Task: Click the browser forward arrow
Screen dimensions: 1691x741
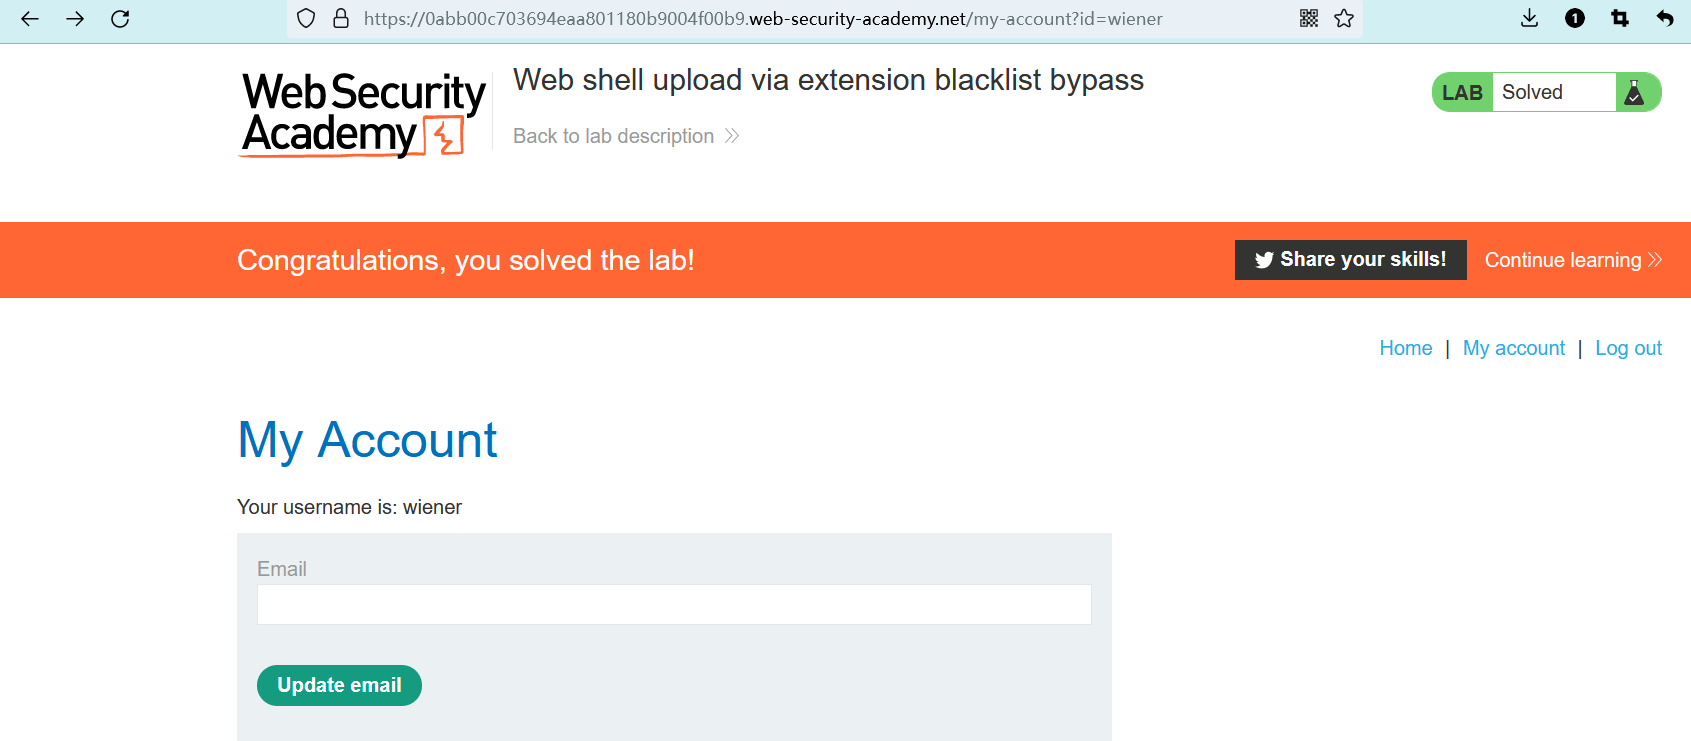Action: tap(75, 19)
